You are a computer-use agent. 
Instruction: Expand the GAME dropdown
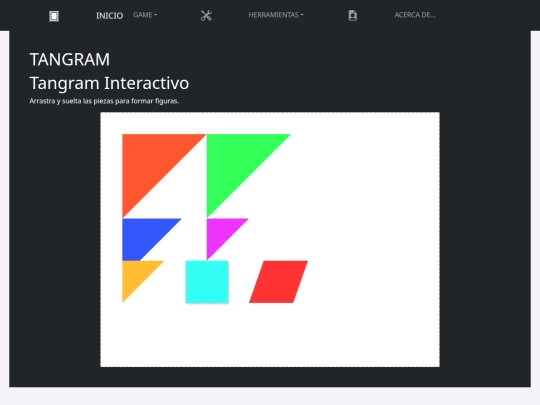tap(145, 15)
